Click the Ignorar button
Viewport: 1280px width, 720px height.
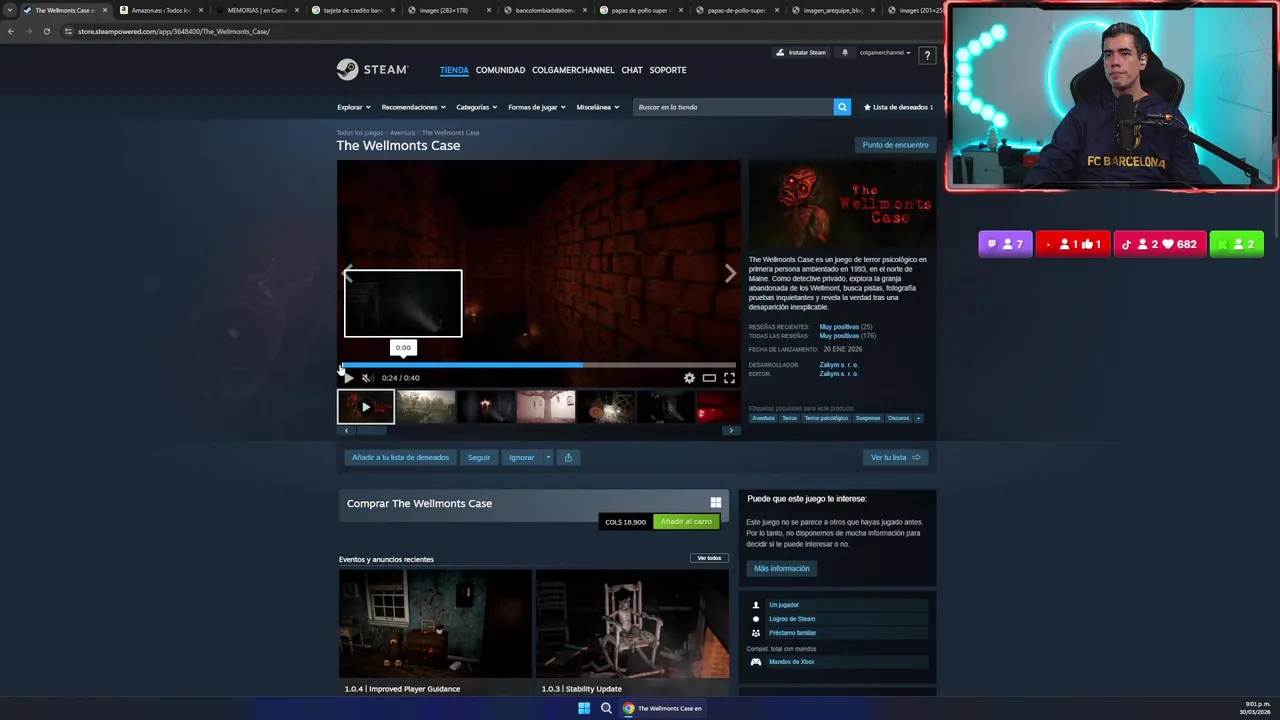click(x=521, y=457)
